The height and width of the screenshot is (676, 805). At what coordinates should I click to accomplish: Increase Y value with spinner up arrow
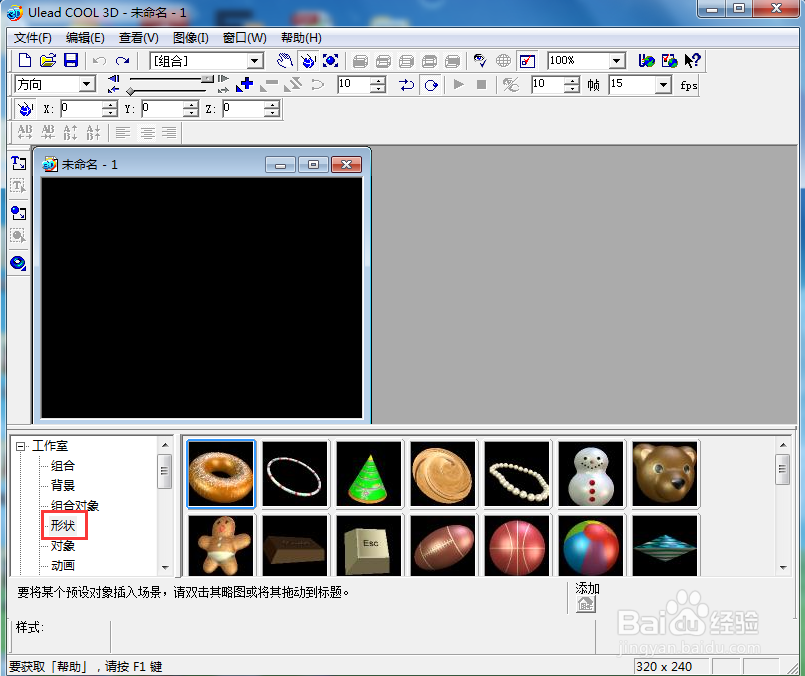(x=190, y=104)
